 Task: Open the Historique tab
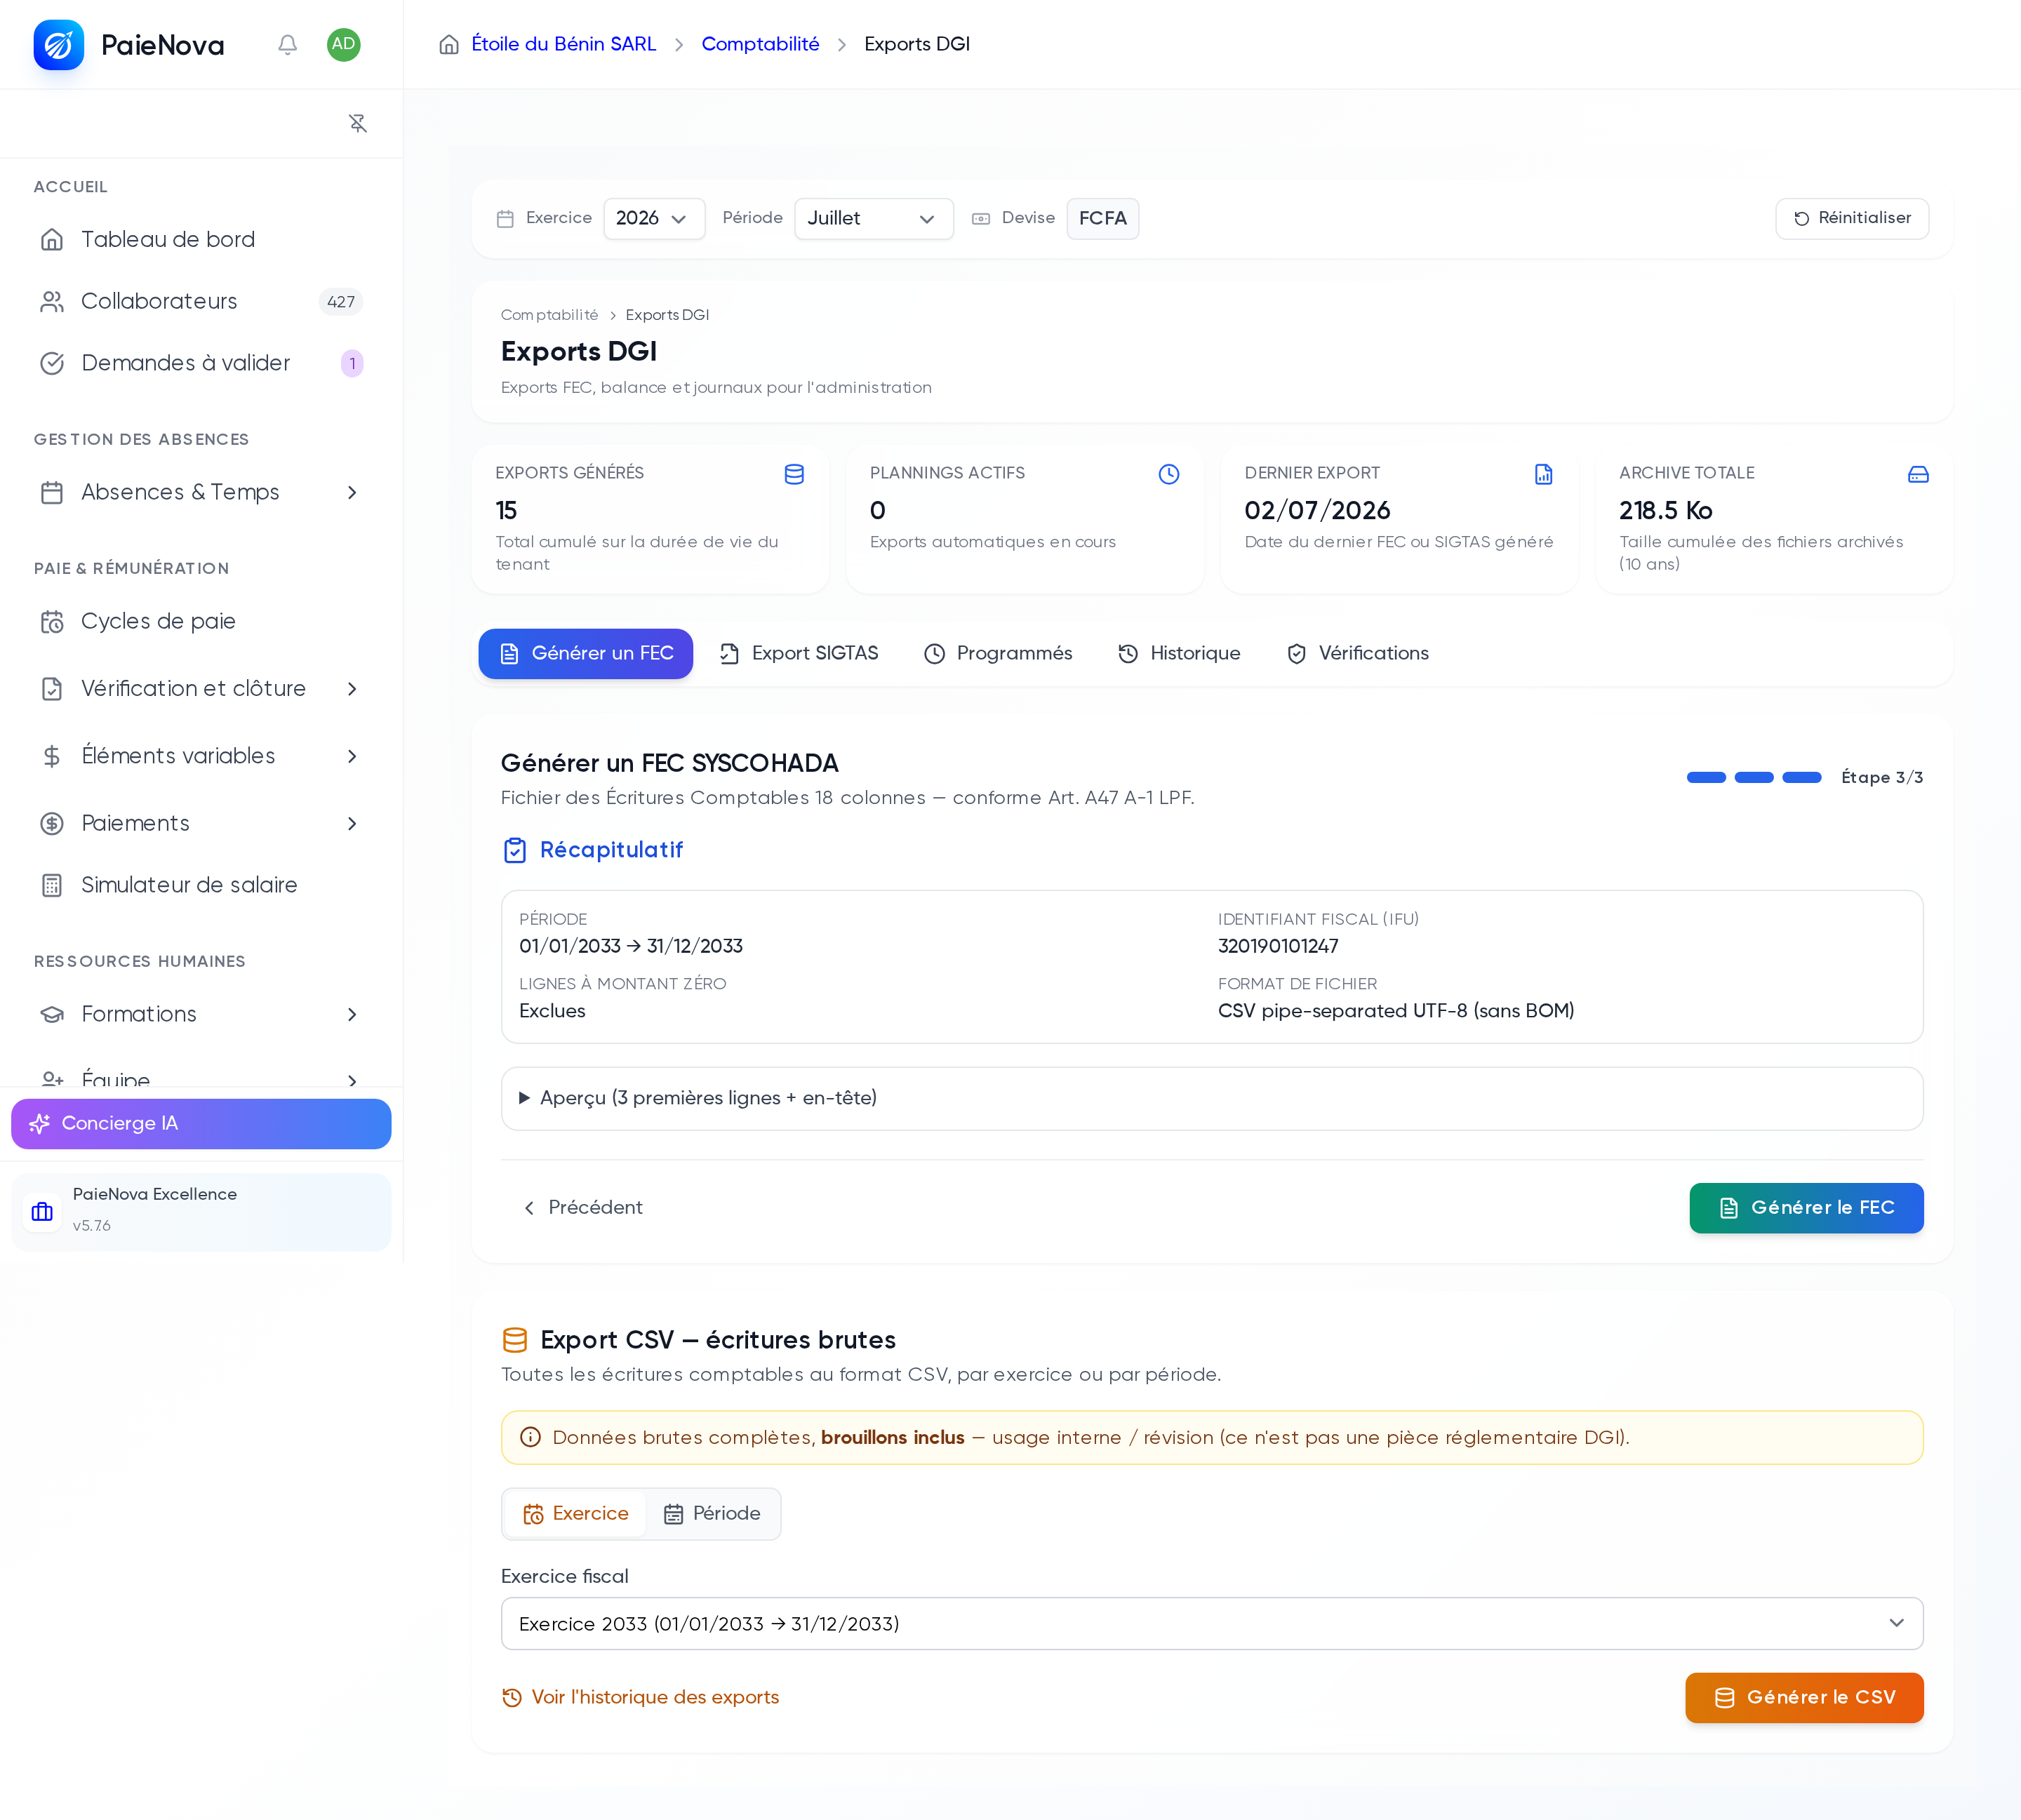[1179, 654]
